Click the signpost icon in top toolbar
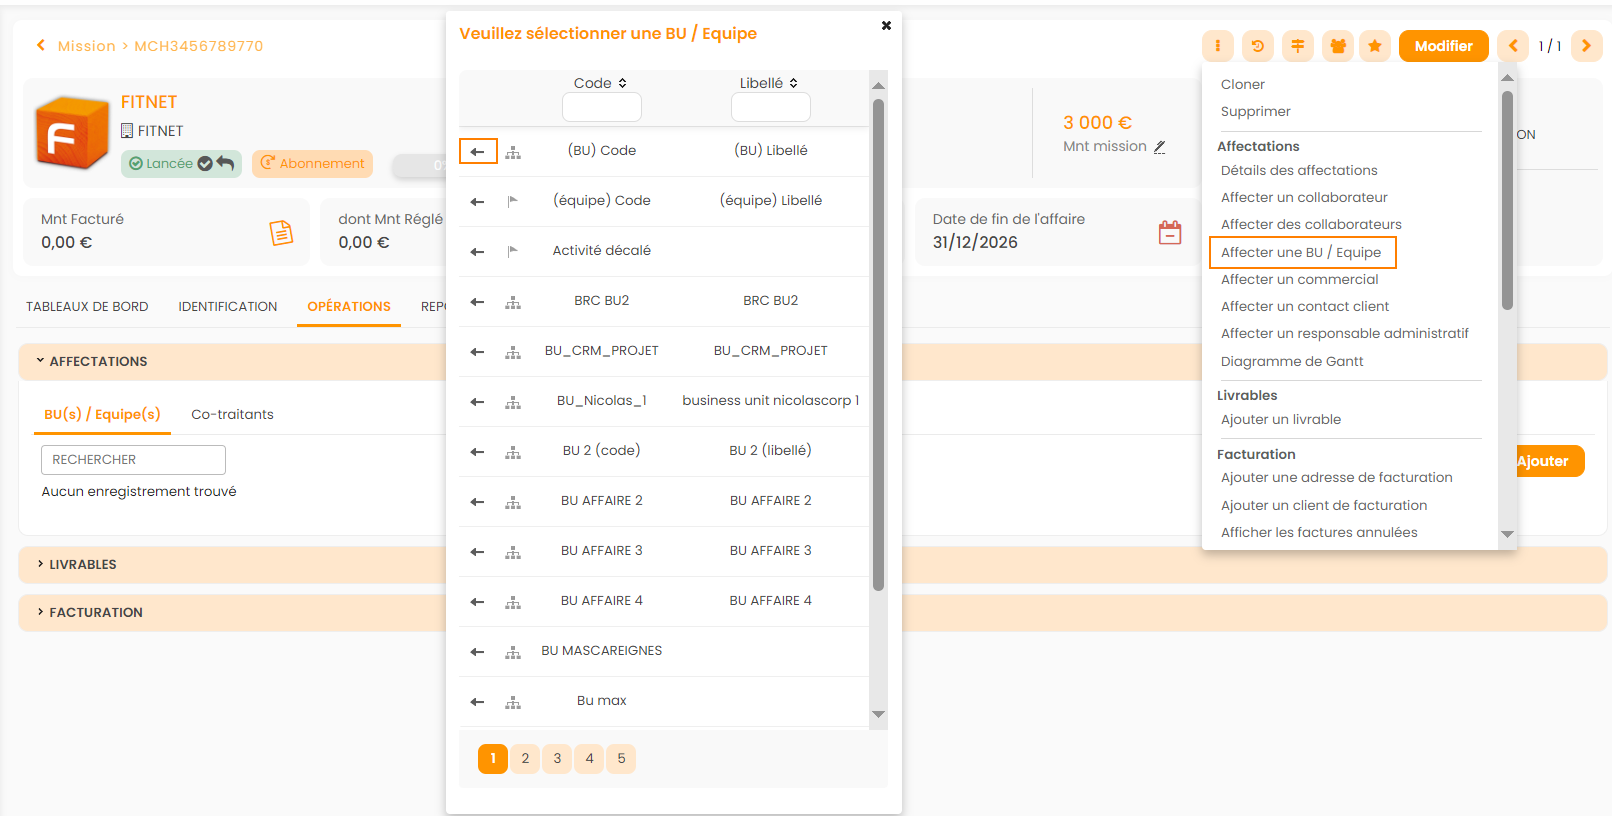The width and height of the screenshot is (1612, 816). 1297,46
